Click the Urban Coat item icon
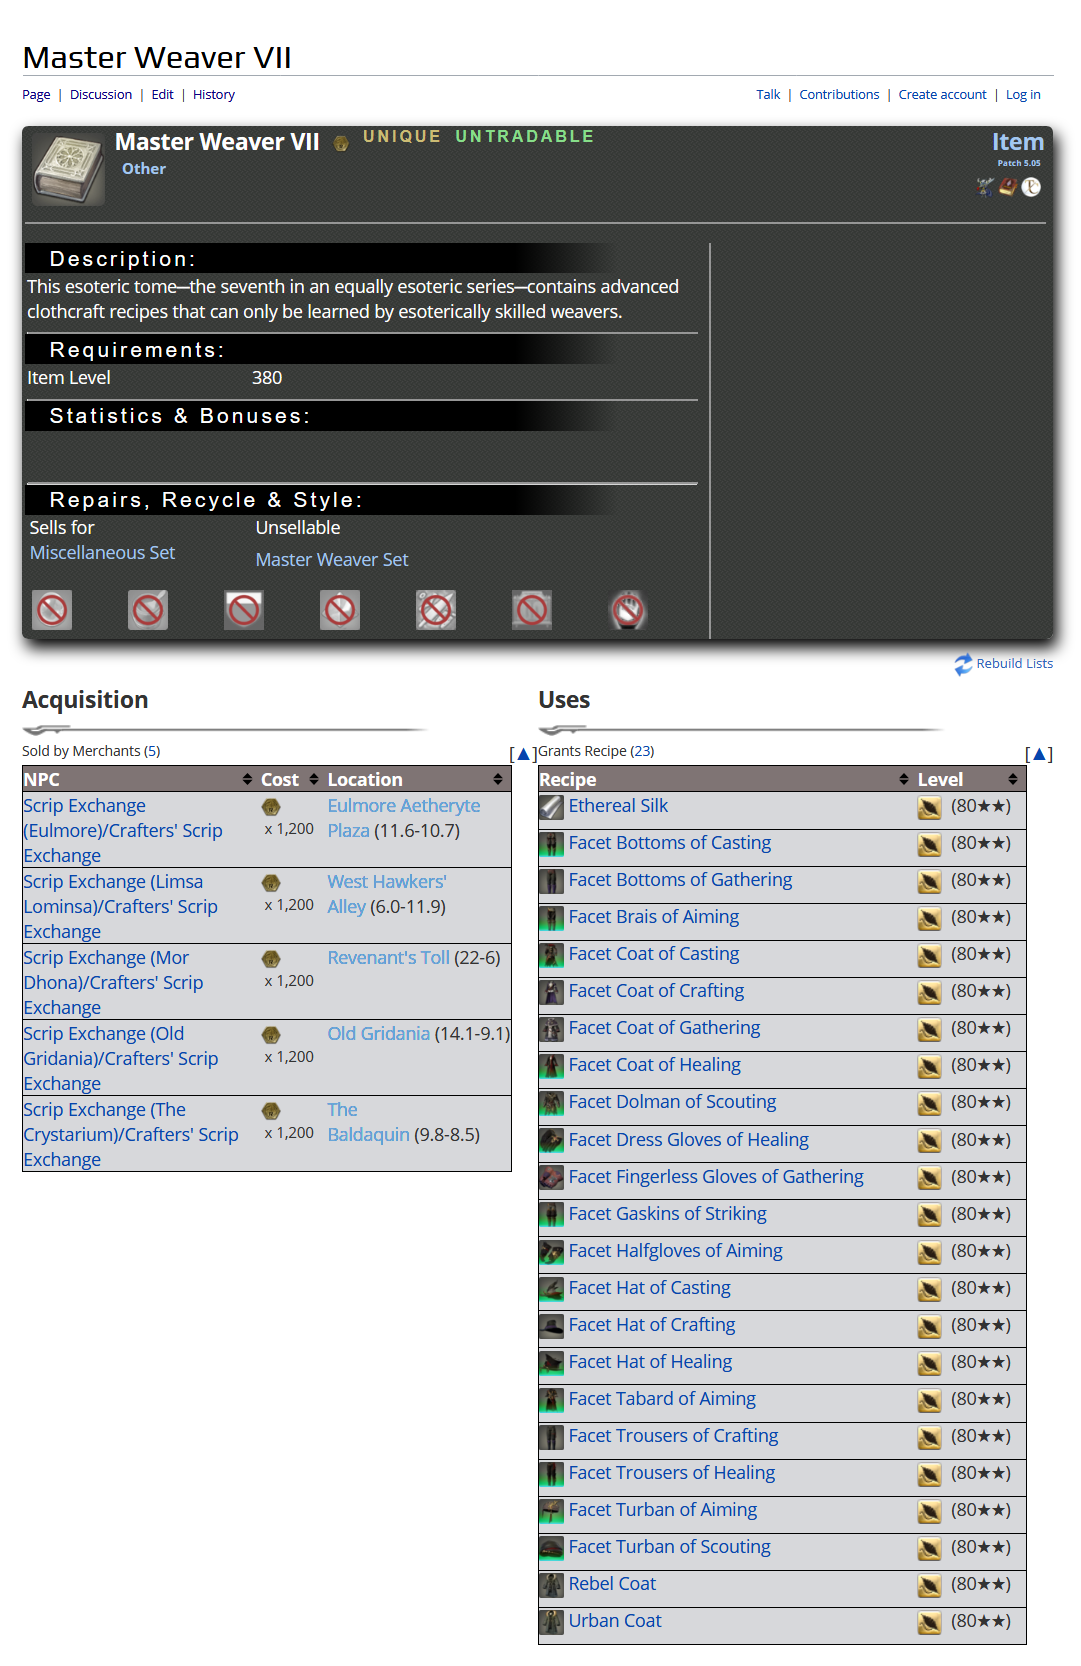This screenshot has height=1666, width=1081. click(x=551, y=1622)
